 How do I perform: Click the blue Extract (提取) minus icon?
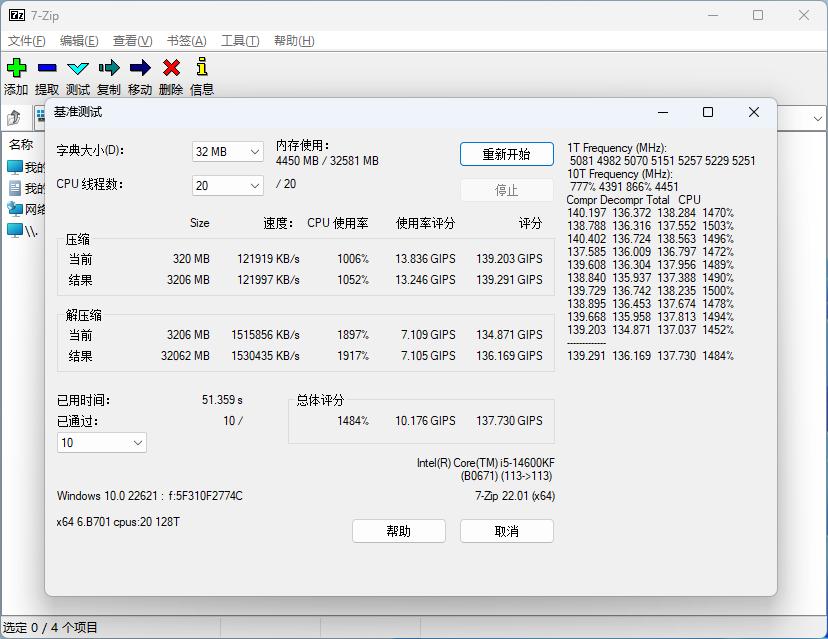click(x=47, y=68)
